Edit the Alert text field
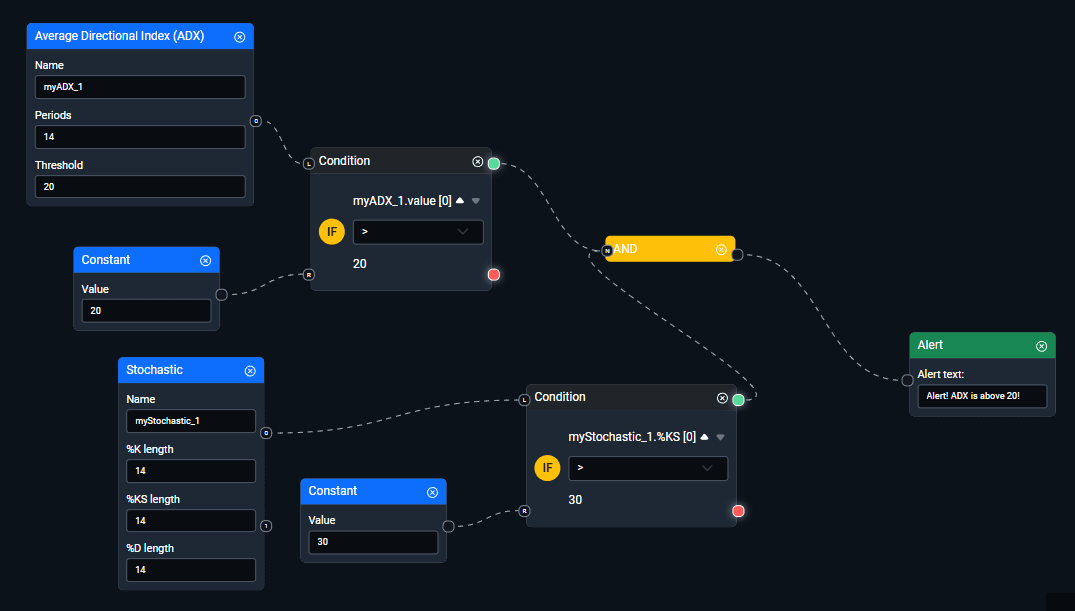The height and width of the screenshot is (611, 1075). click(982, 396)
